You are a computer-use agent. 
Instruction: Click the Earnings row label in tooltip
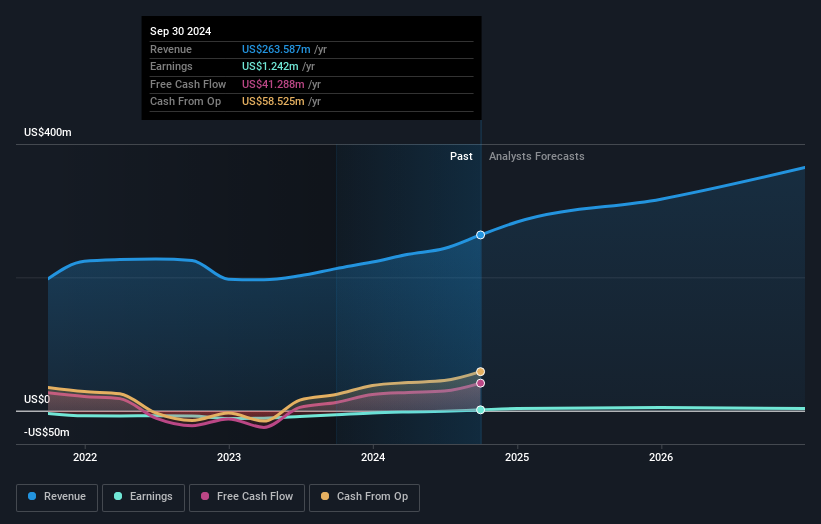coord(171,66)
